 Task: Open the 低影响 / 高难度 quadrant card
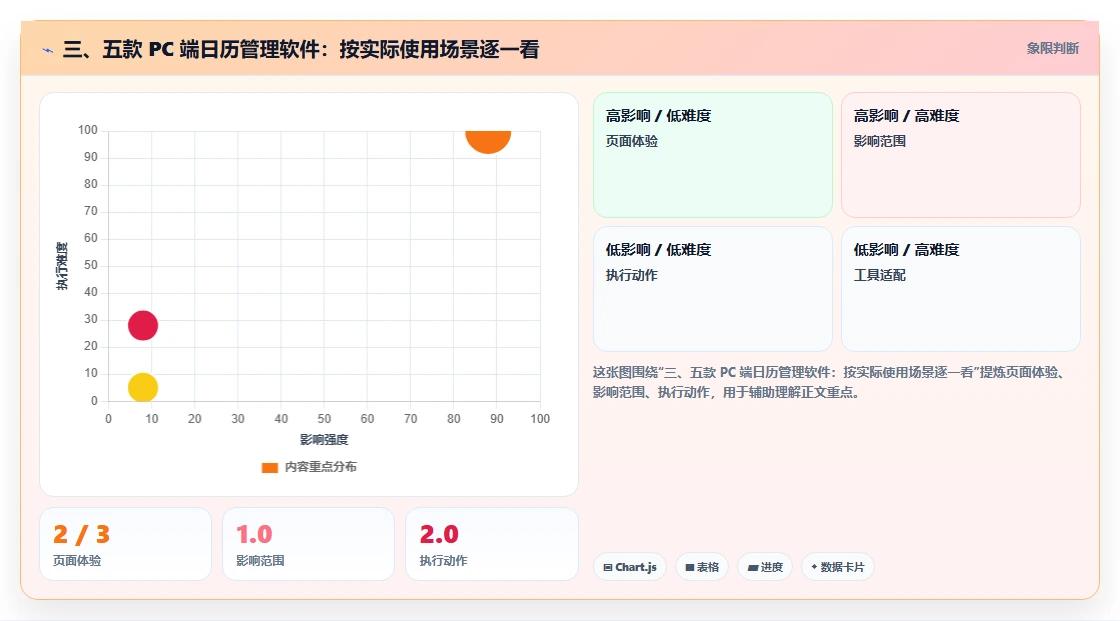tap(961, 289)
